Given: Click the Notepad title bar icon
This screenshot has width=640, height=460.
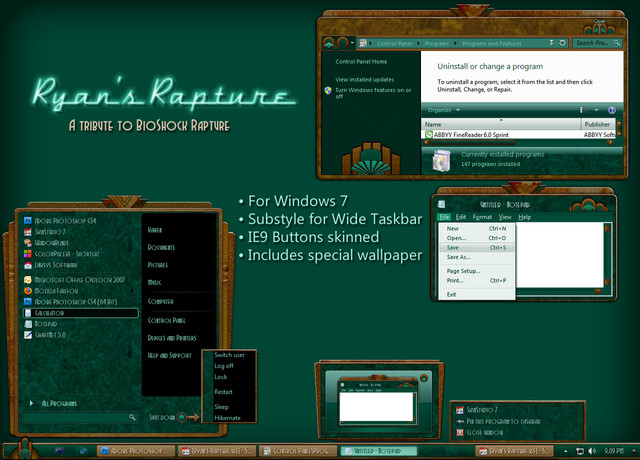Looking at the screenshot, I should click(x=441, y=204).
